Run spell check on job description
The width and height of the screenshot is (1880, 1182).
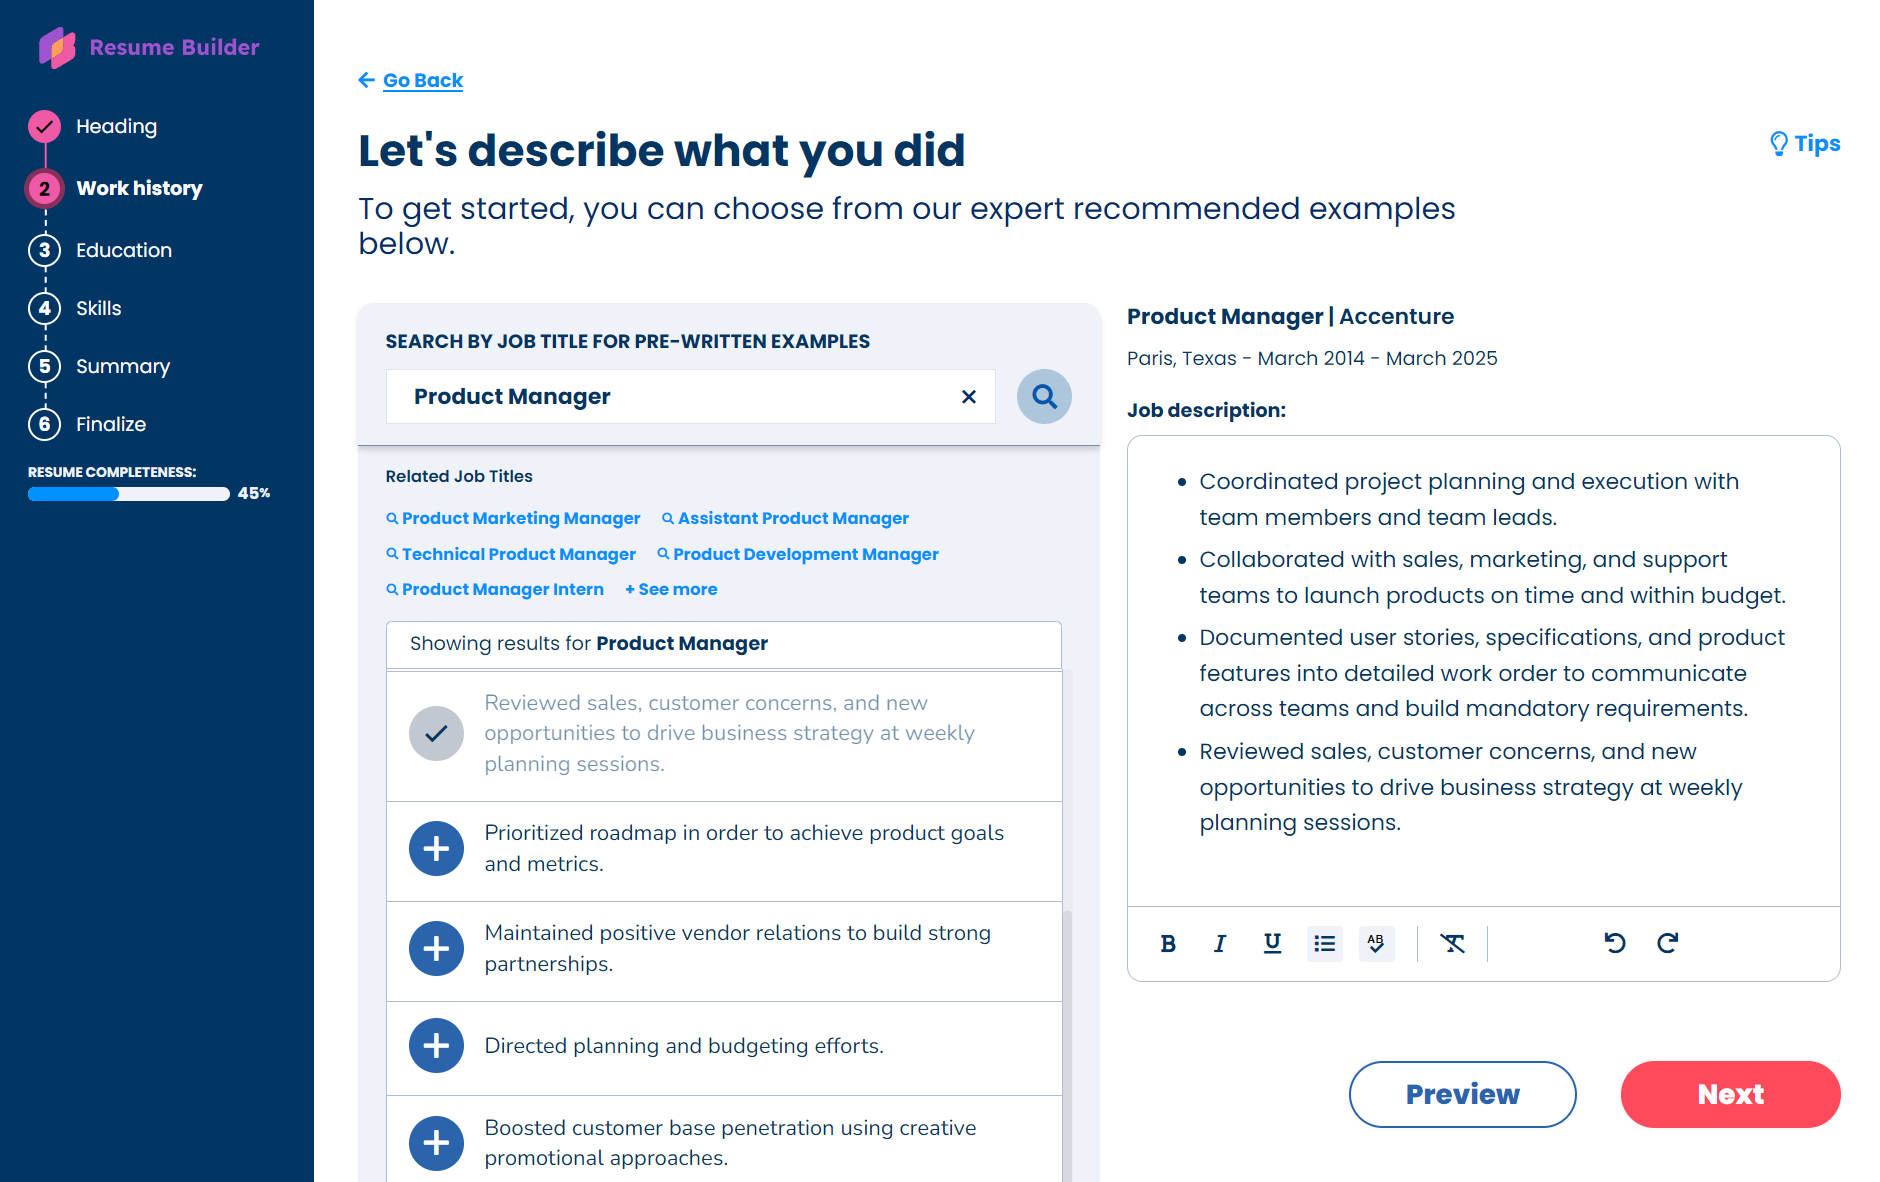point(1376,943)
